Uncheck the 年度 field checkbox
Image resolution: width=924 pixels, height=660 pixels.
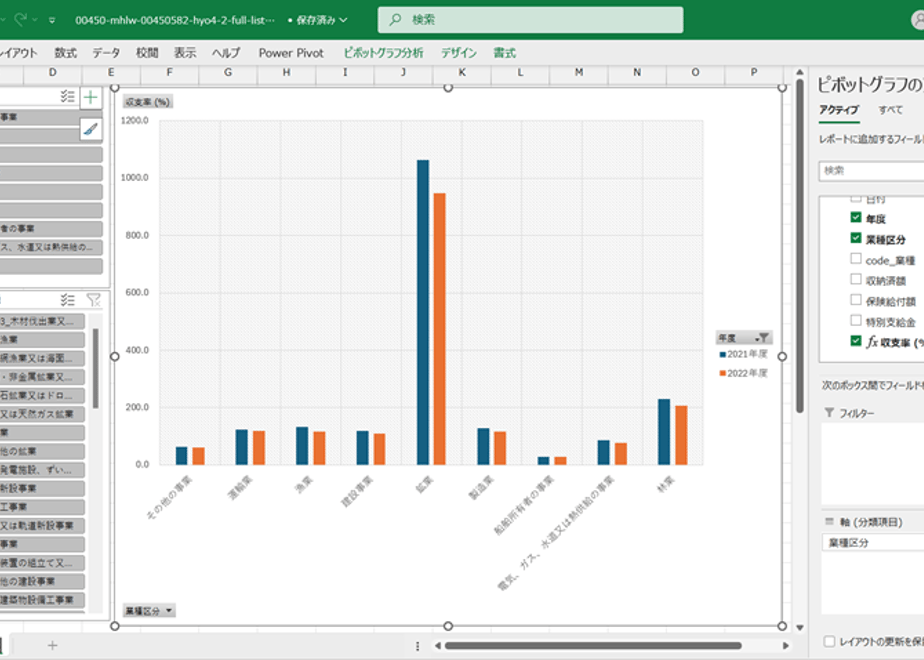click(x=856, y=217)
